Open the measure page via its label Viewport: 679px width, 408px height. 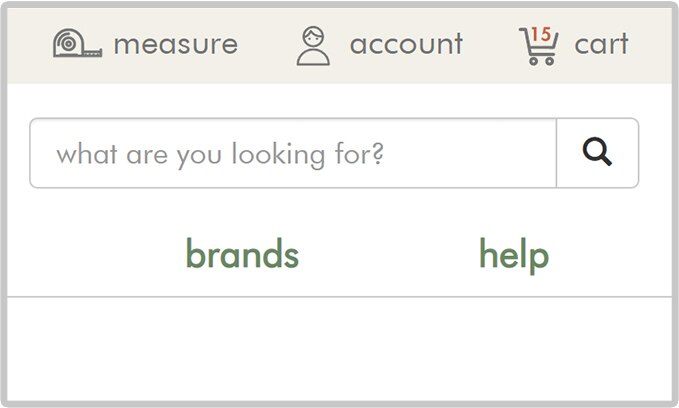[x=176, y=44]
